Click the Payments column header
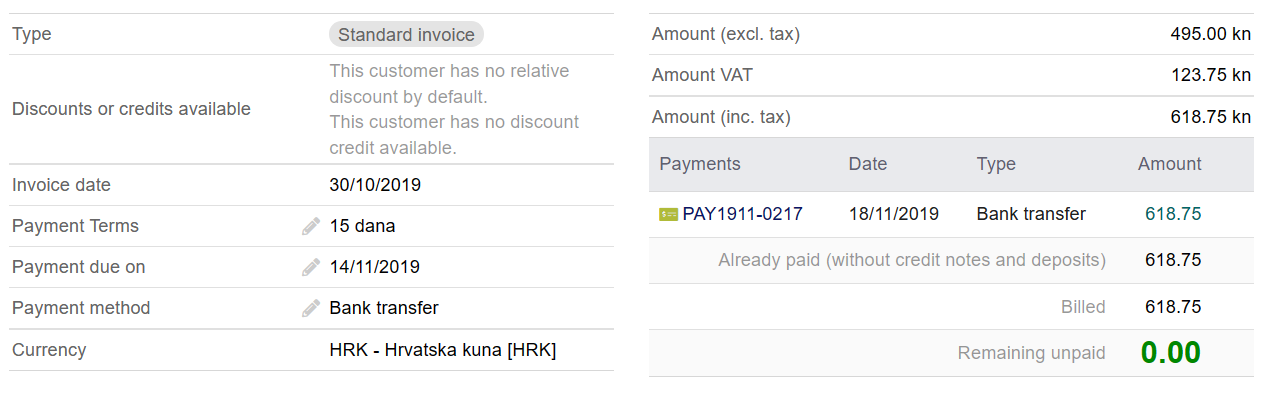 point(700,164)
